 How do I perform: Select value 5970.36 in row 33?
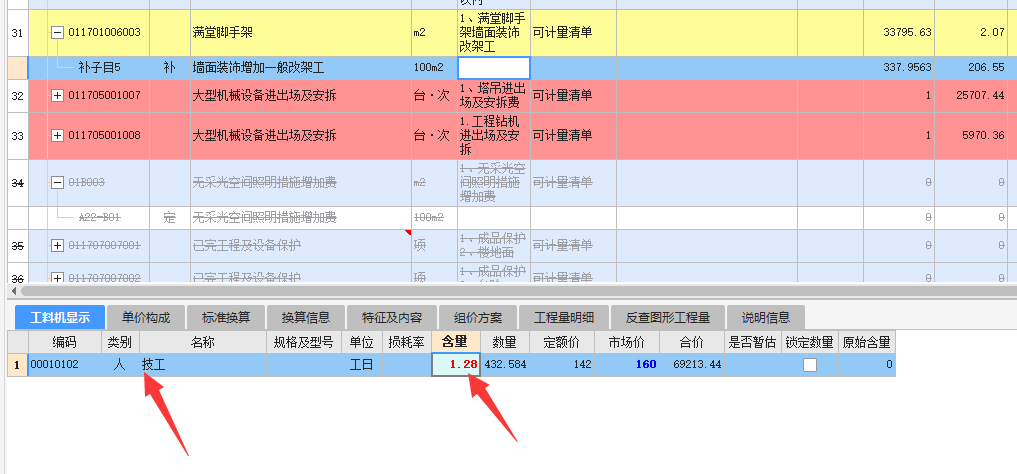coord(971,136)
